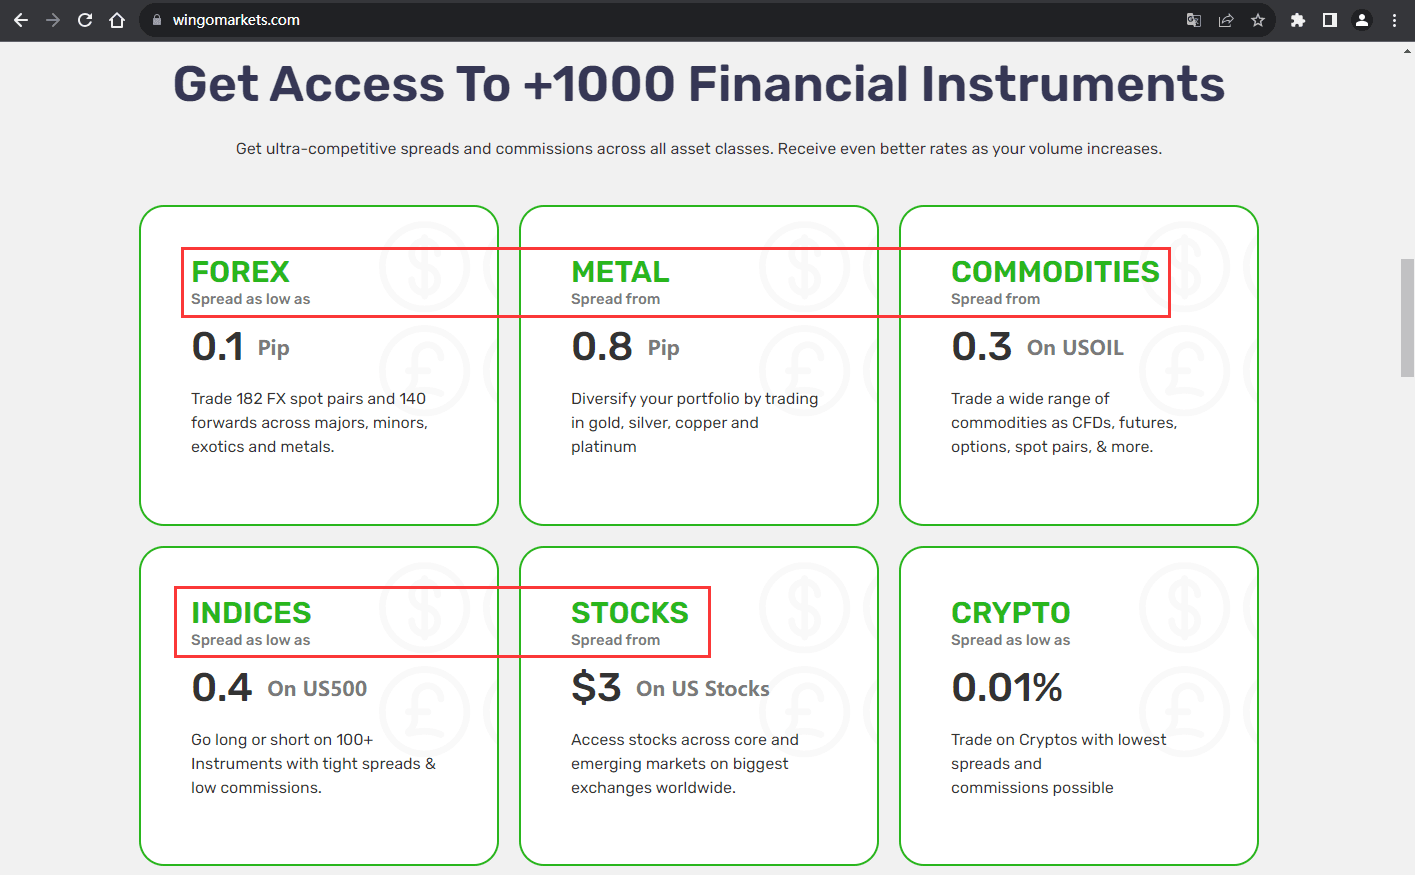This screenshot has width=1415, height=875.
Task: Open the profile avatar icon
Action: pyautogui.click(x=1362, y=20)
